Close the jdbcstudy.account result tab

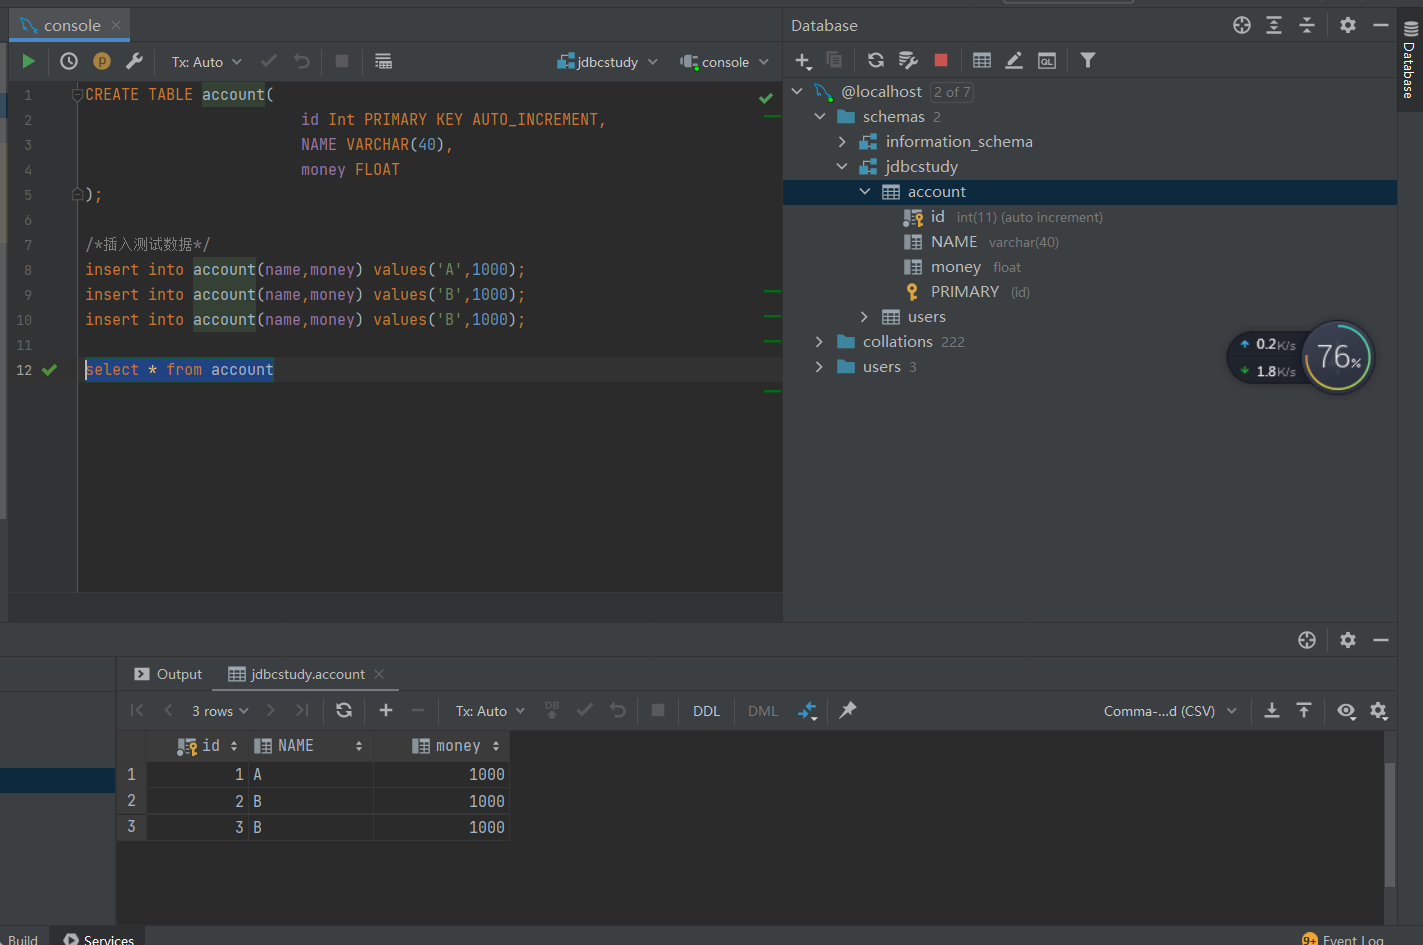click(x=379, y=674)
